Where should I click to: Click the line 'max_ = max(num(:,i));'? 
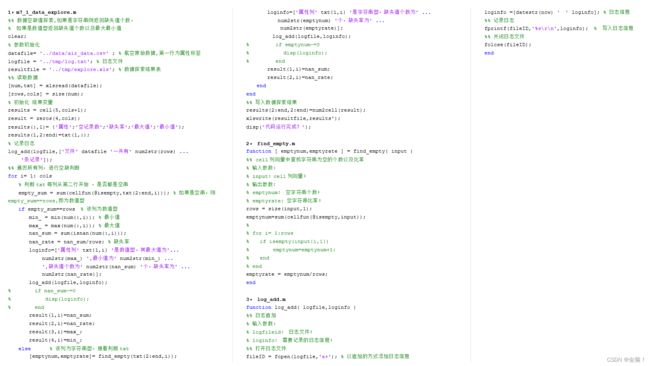point(74,225)
